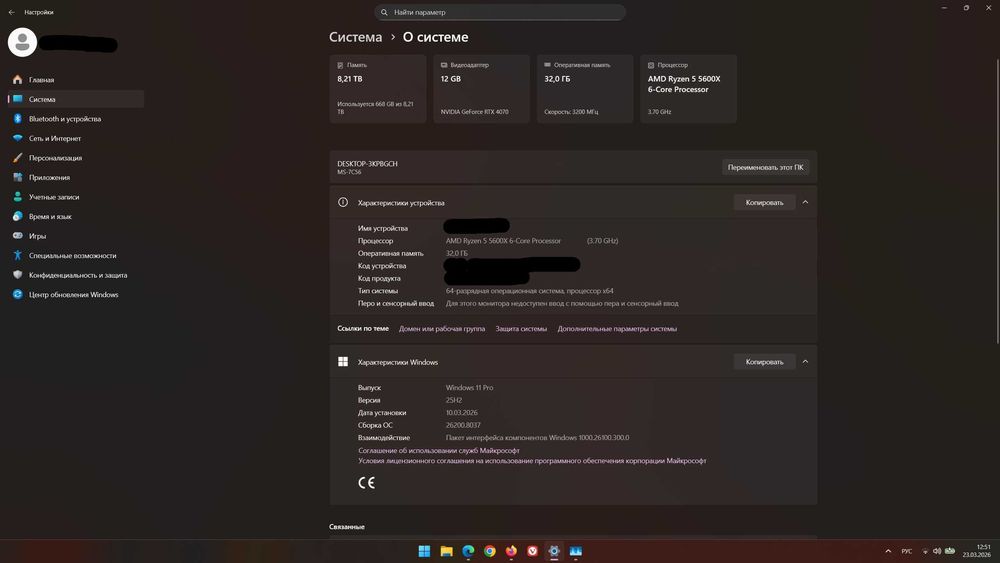Click the vertical scrollbar on the right
Viewport: 1000px width, 563px height.
coord(997,201)
